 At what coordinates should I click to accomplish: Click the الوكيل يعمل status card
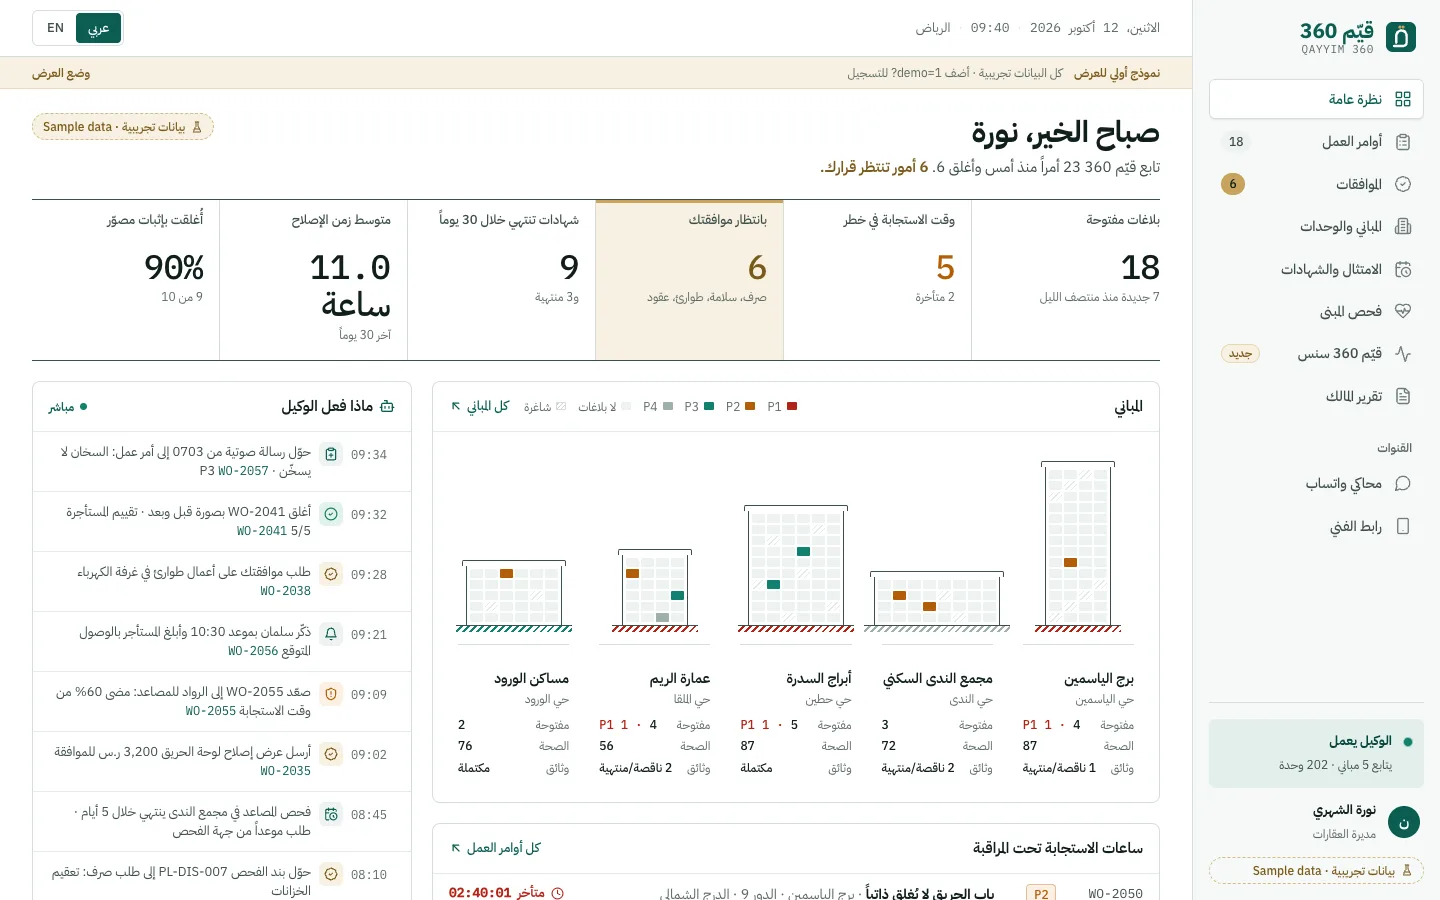[1316, 753]
